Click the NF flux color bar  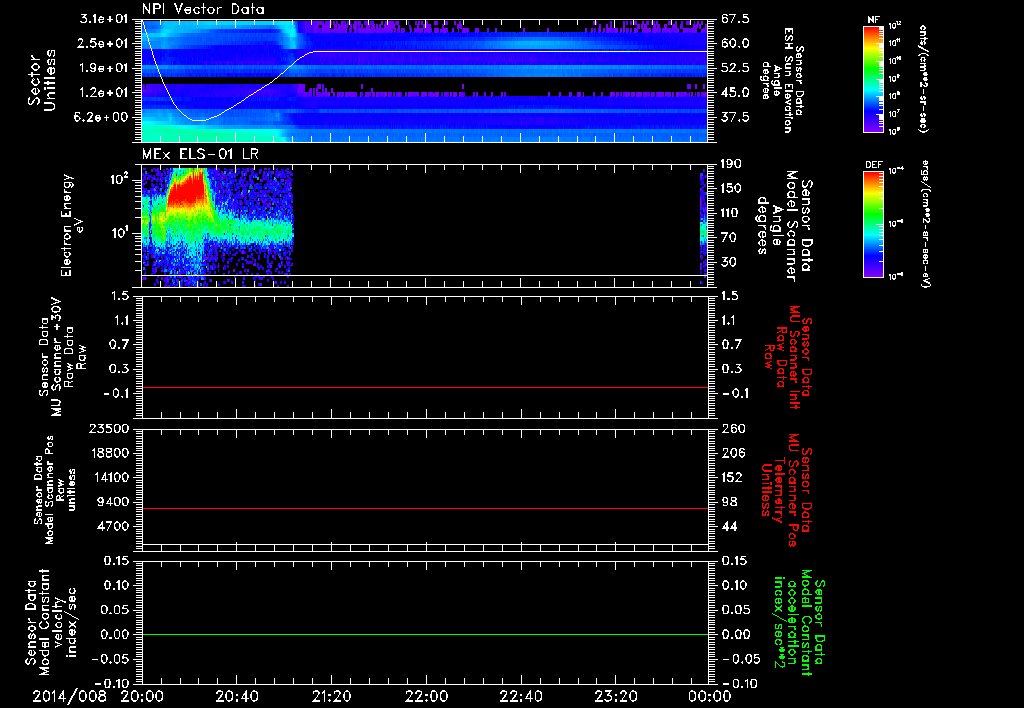[873, 80]
